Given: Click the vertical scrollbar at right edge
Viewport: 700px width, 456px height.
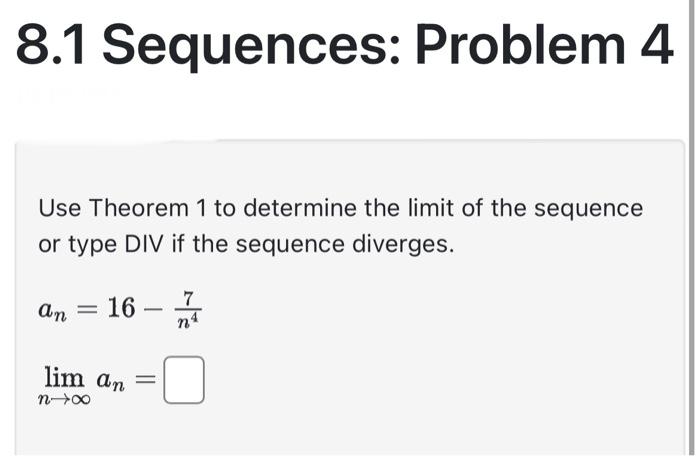Looking at the screenshot, I should click(x=691, y=228).
